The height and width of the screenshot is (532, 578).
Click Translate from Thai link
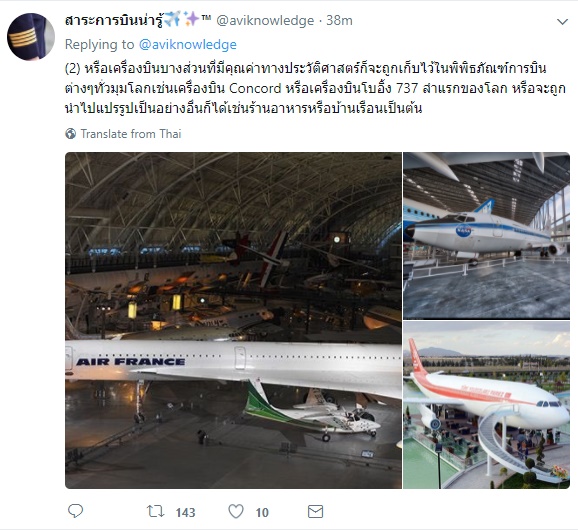click(131, 133)
